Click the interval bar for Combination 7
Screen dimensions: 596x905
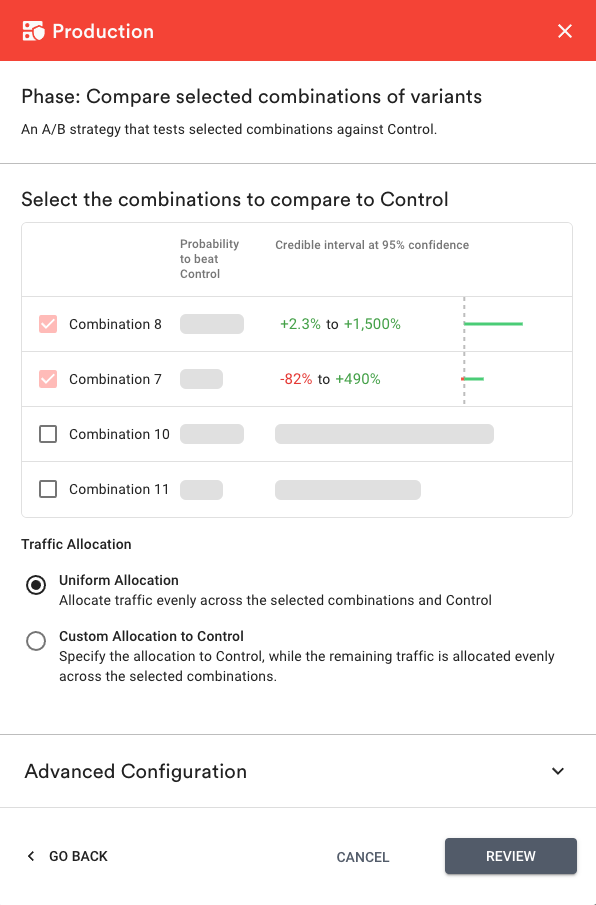coord(473,379)
